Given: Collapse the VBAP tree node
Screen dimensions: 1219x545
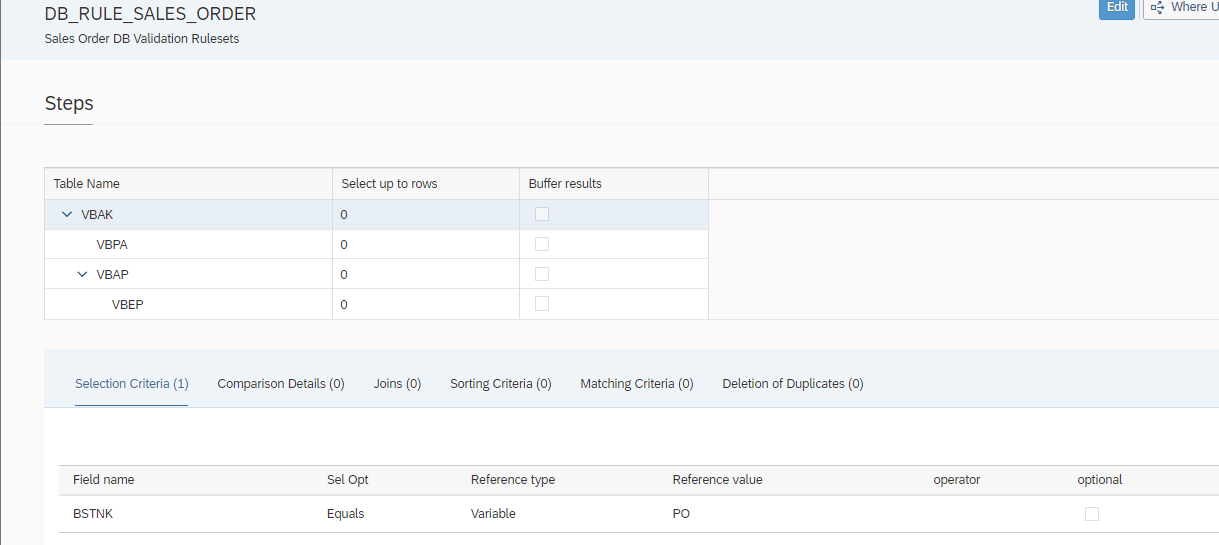Looking at the screenshot, I should tap(82, 274).
